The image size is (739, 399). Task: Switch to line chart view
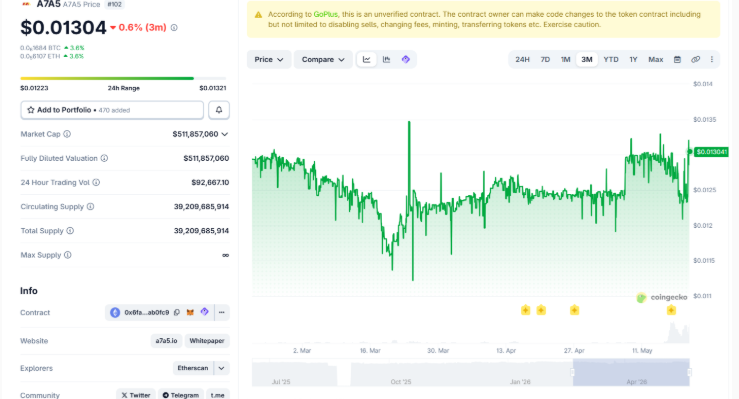[x=367, y=59]
